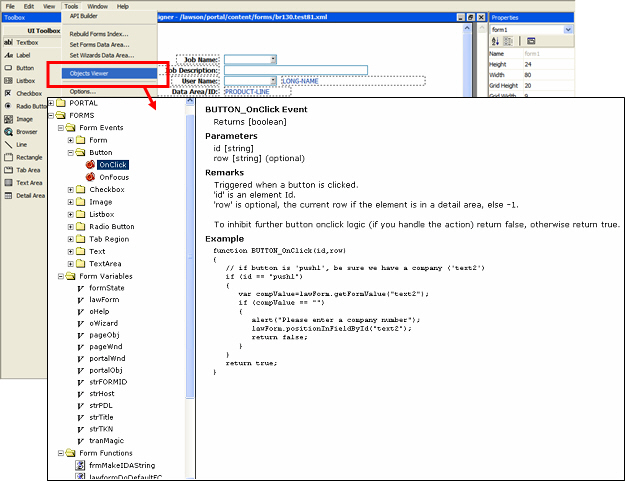
Task: Expand the PORTAL tree node
Action: [x=51, y=103]
